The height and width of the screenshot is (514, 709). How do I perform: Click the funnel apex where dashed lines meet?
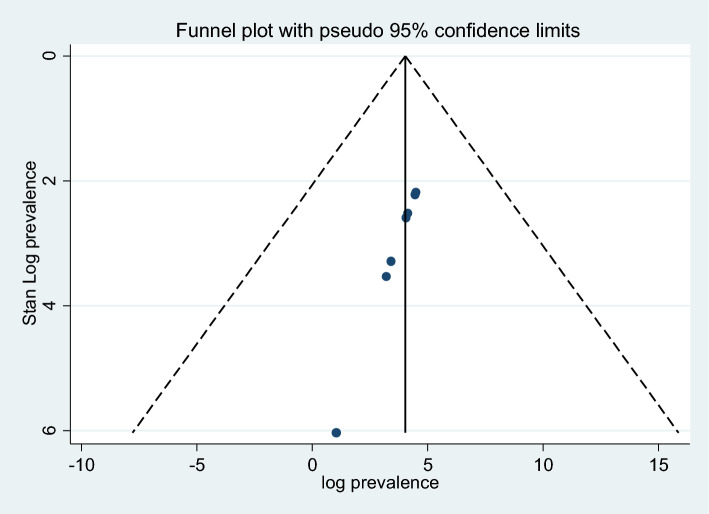click(405, 57)
